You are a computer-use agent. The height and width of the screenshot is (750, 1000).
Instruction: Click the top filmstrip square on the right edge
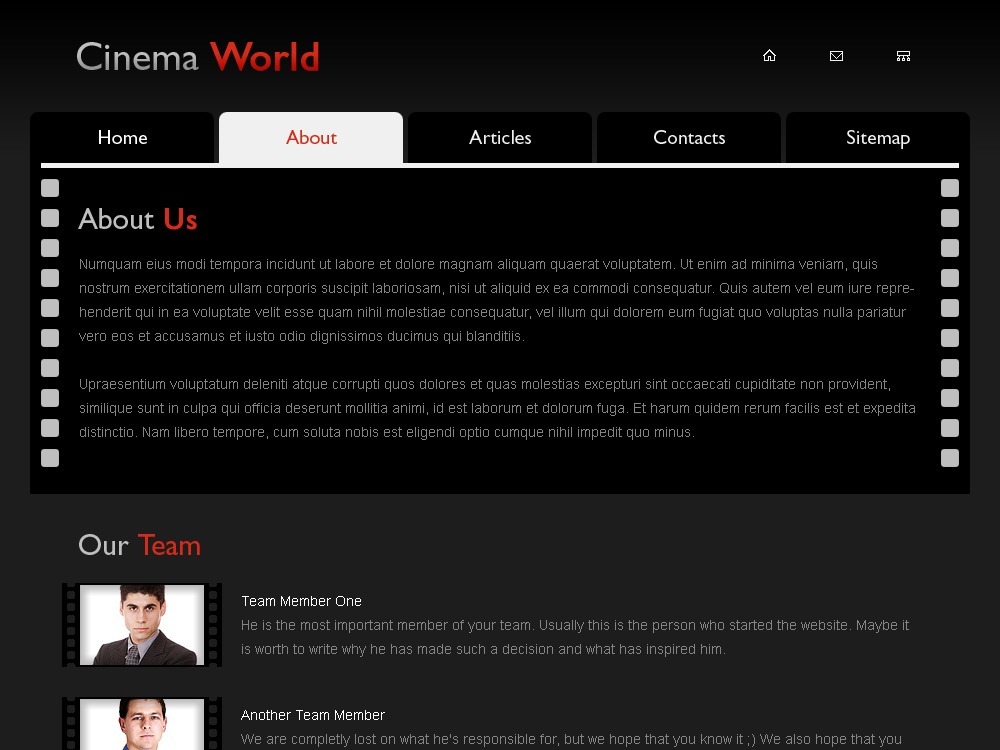pyautogui.click(x=949, y=188)
